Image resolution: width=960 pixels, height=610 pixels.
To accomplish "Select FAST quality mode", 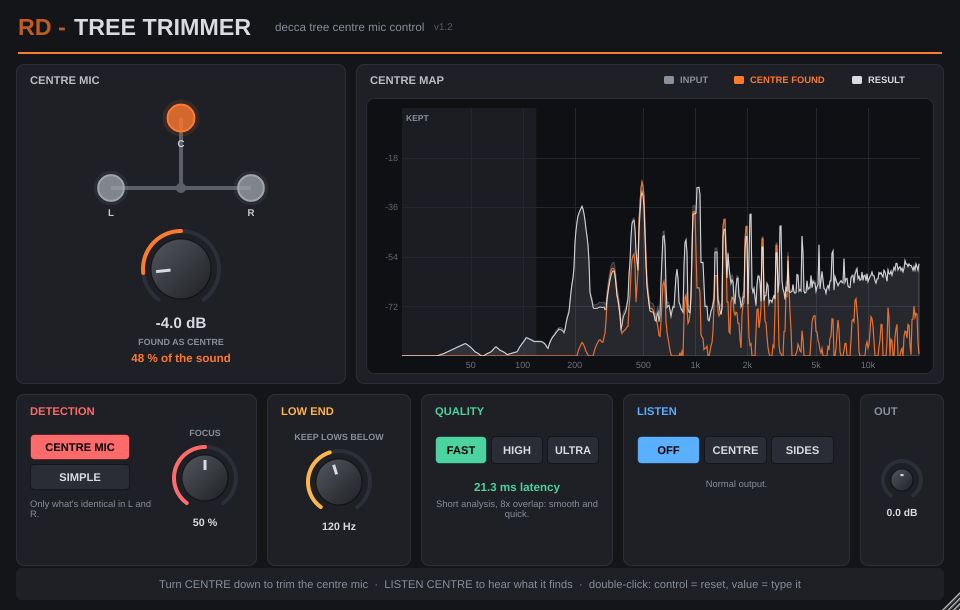I will pyautogui.click(x=460, y=450).
